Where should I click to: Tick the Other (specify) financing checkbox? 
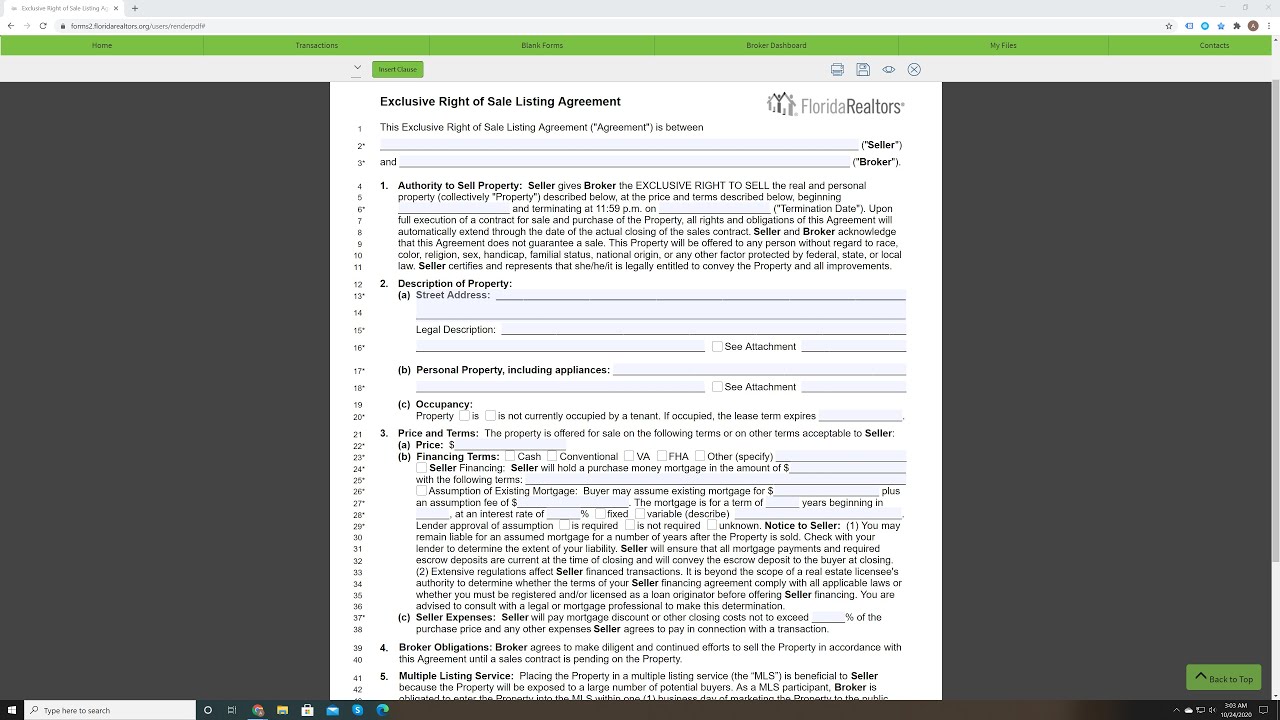(x=700, y=456)
